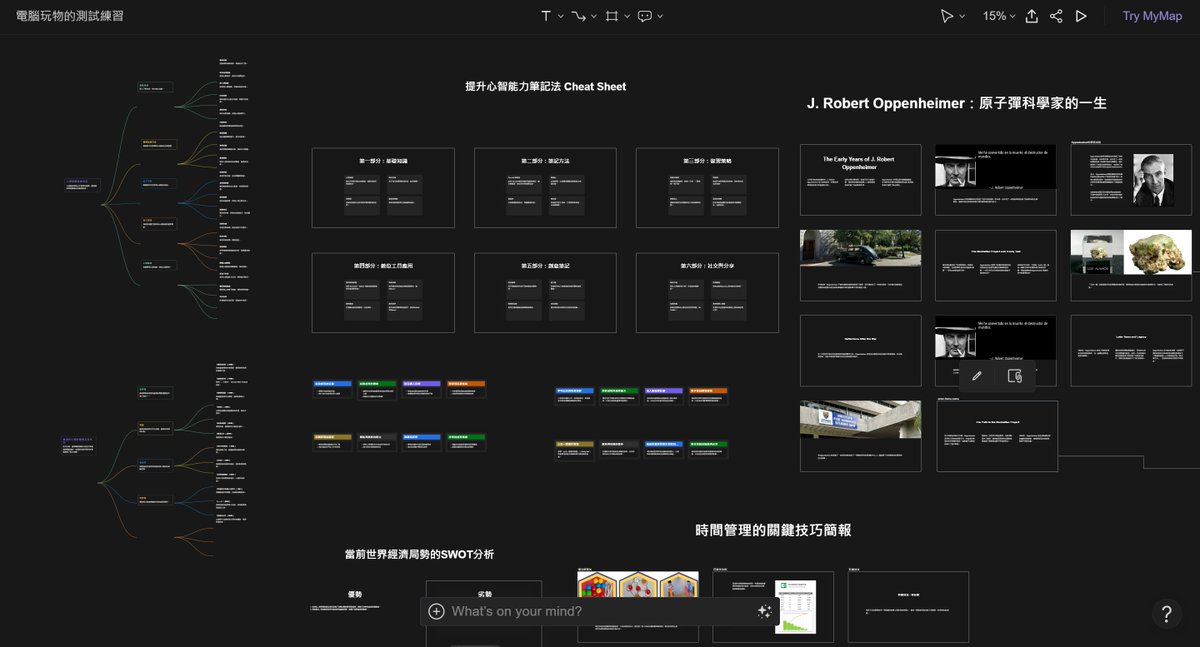The width and height of the screenshot is (1200, 647).
Task: Expand the pointer mode chevron
Action: click(x=962, y=16)
